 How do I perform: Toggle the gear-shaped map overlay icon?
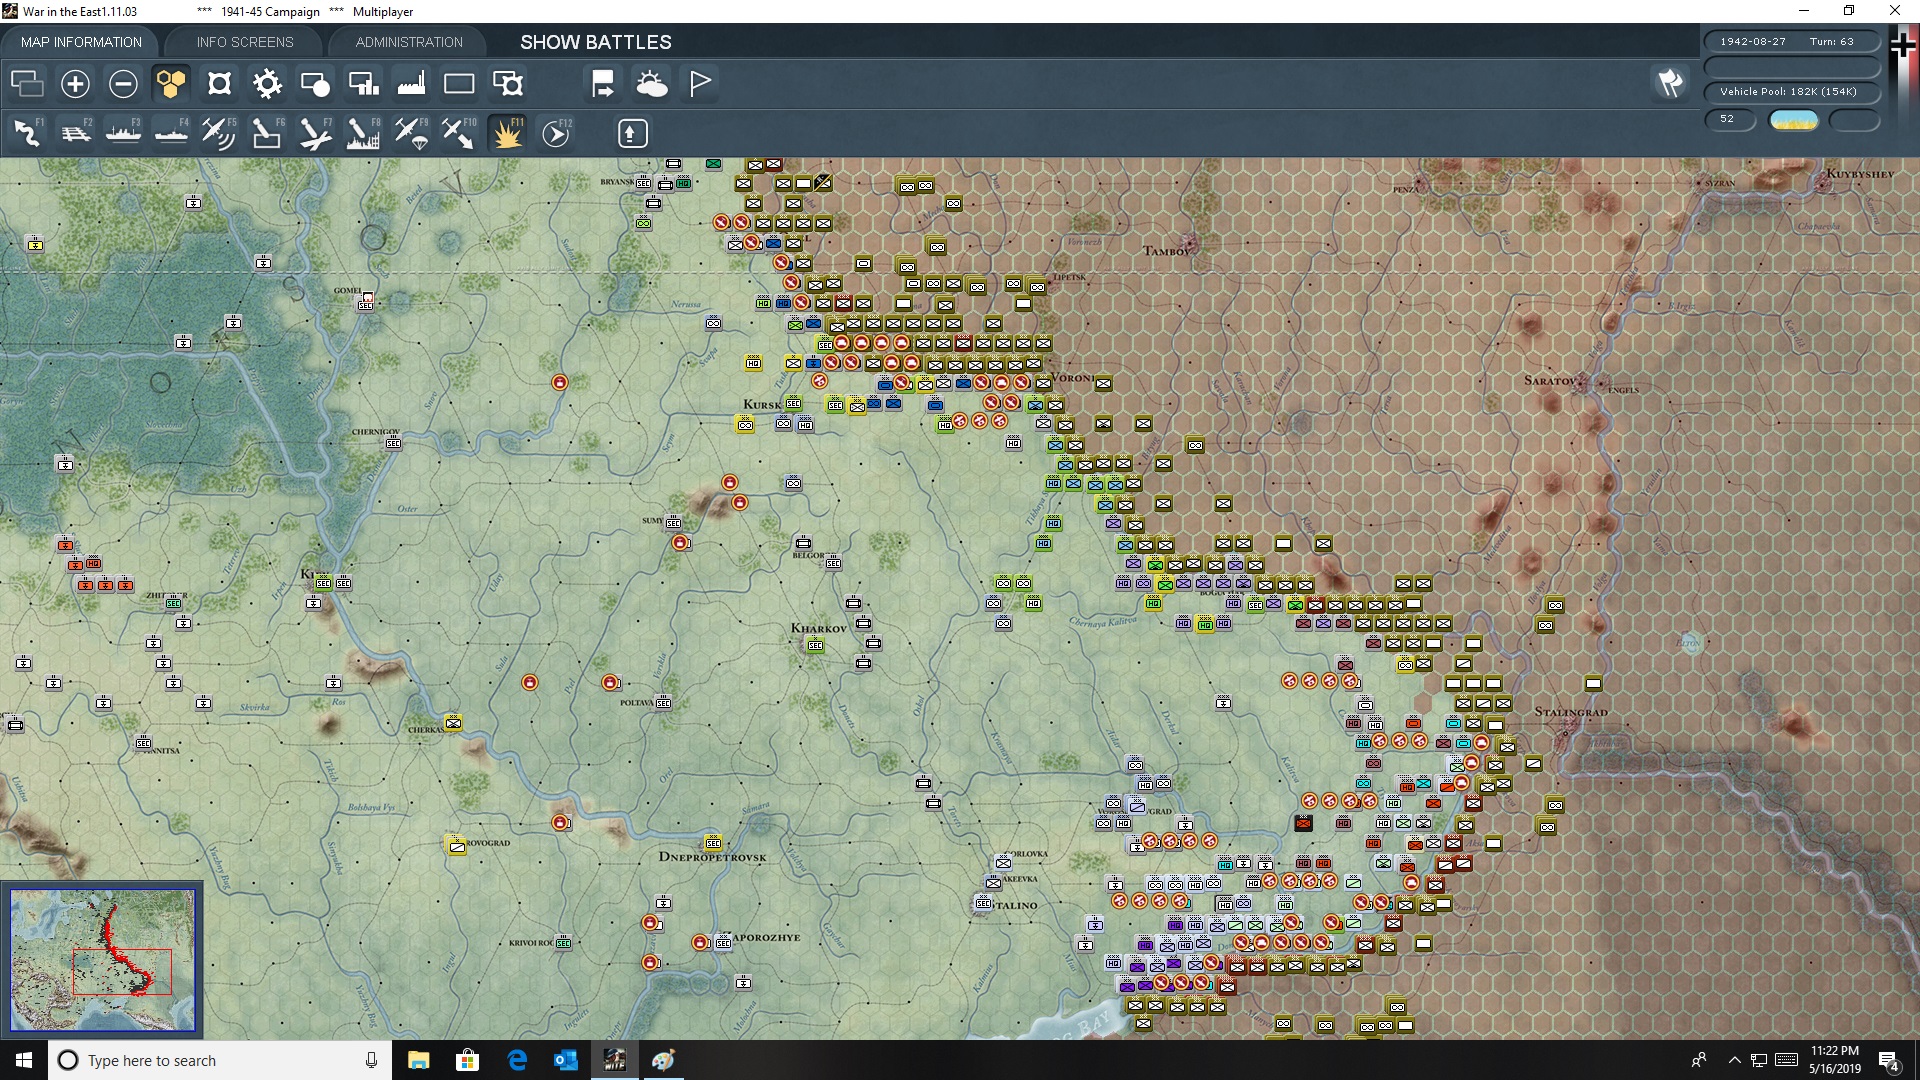pos(267,83)
